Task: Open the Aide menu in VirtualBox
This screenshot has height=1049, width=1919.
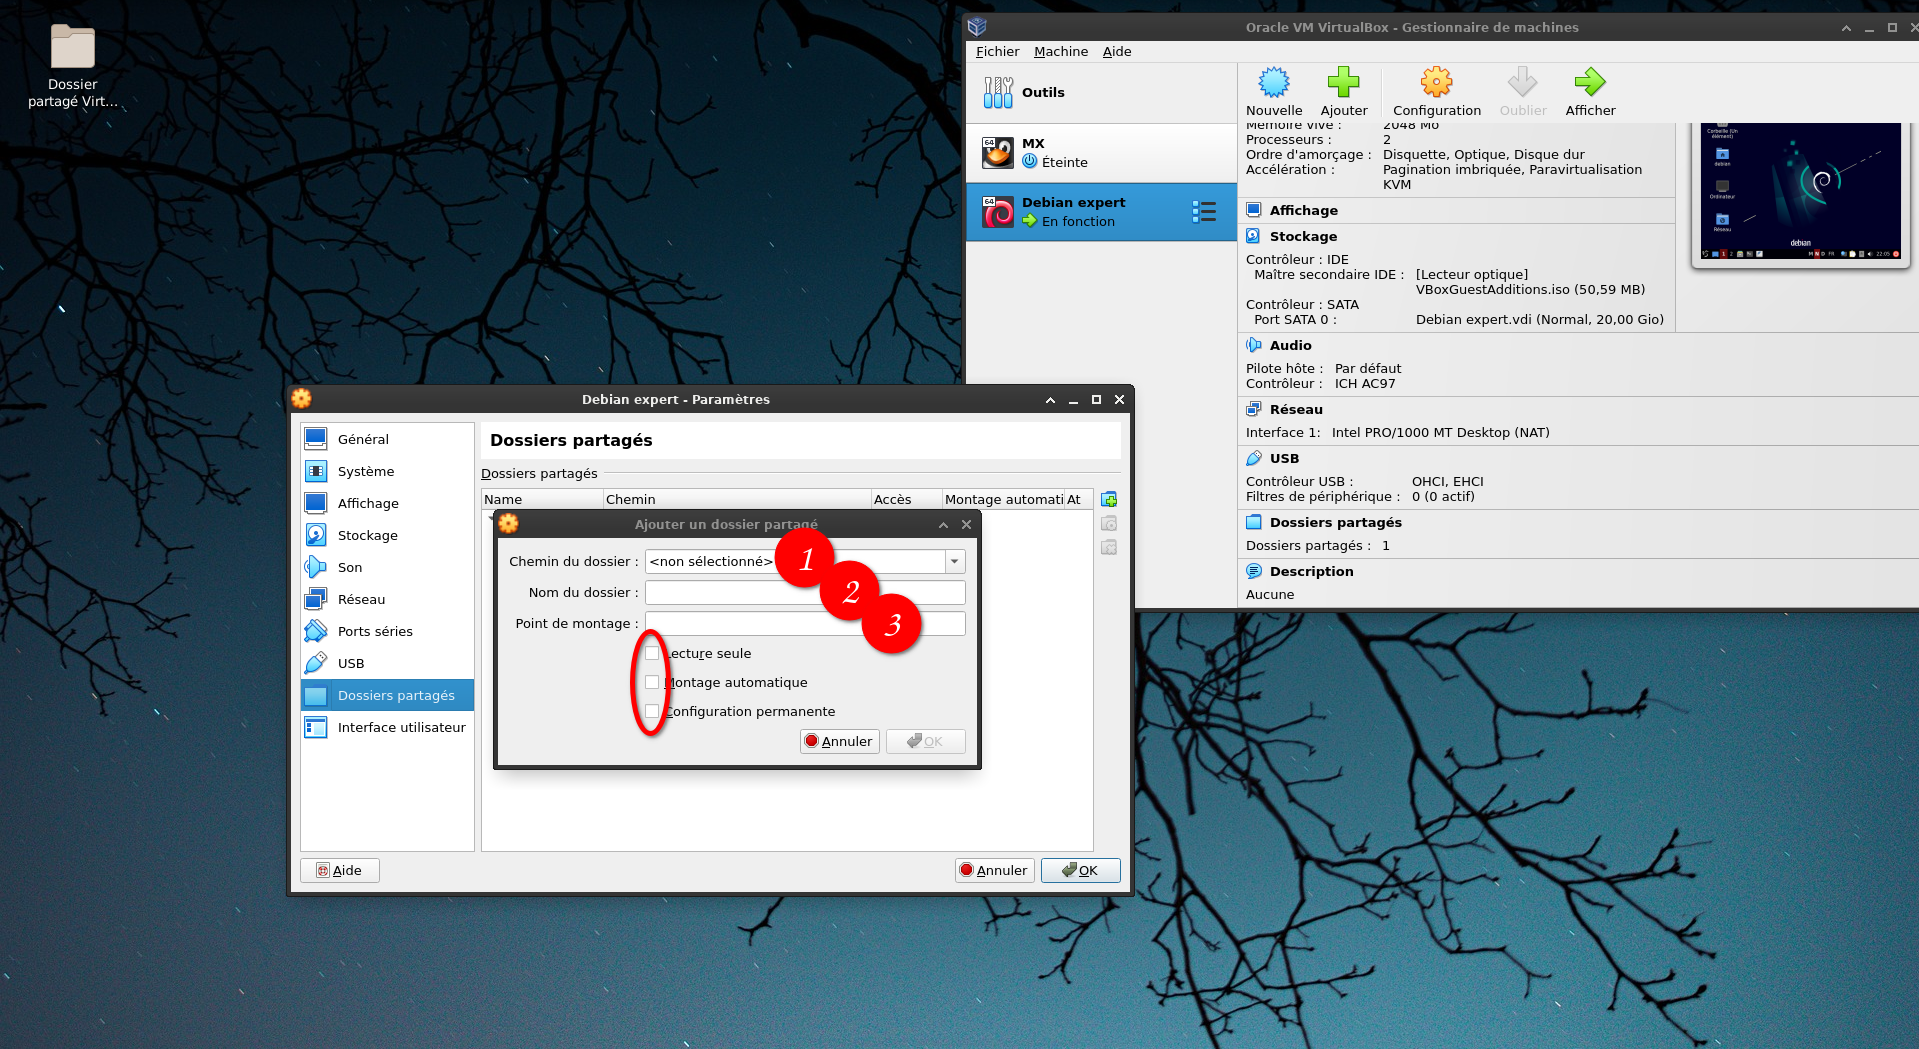Action: pyautogui.click(x=1117, y=51)
